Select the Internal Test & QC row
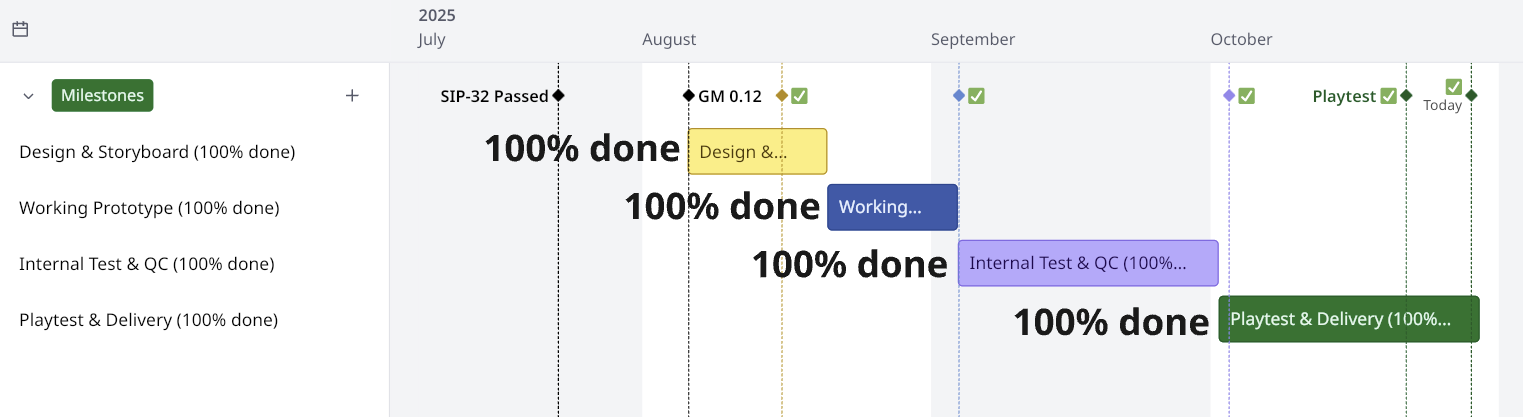This screenshot has width=1523, height=417. pos(146,264)
